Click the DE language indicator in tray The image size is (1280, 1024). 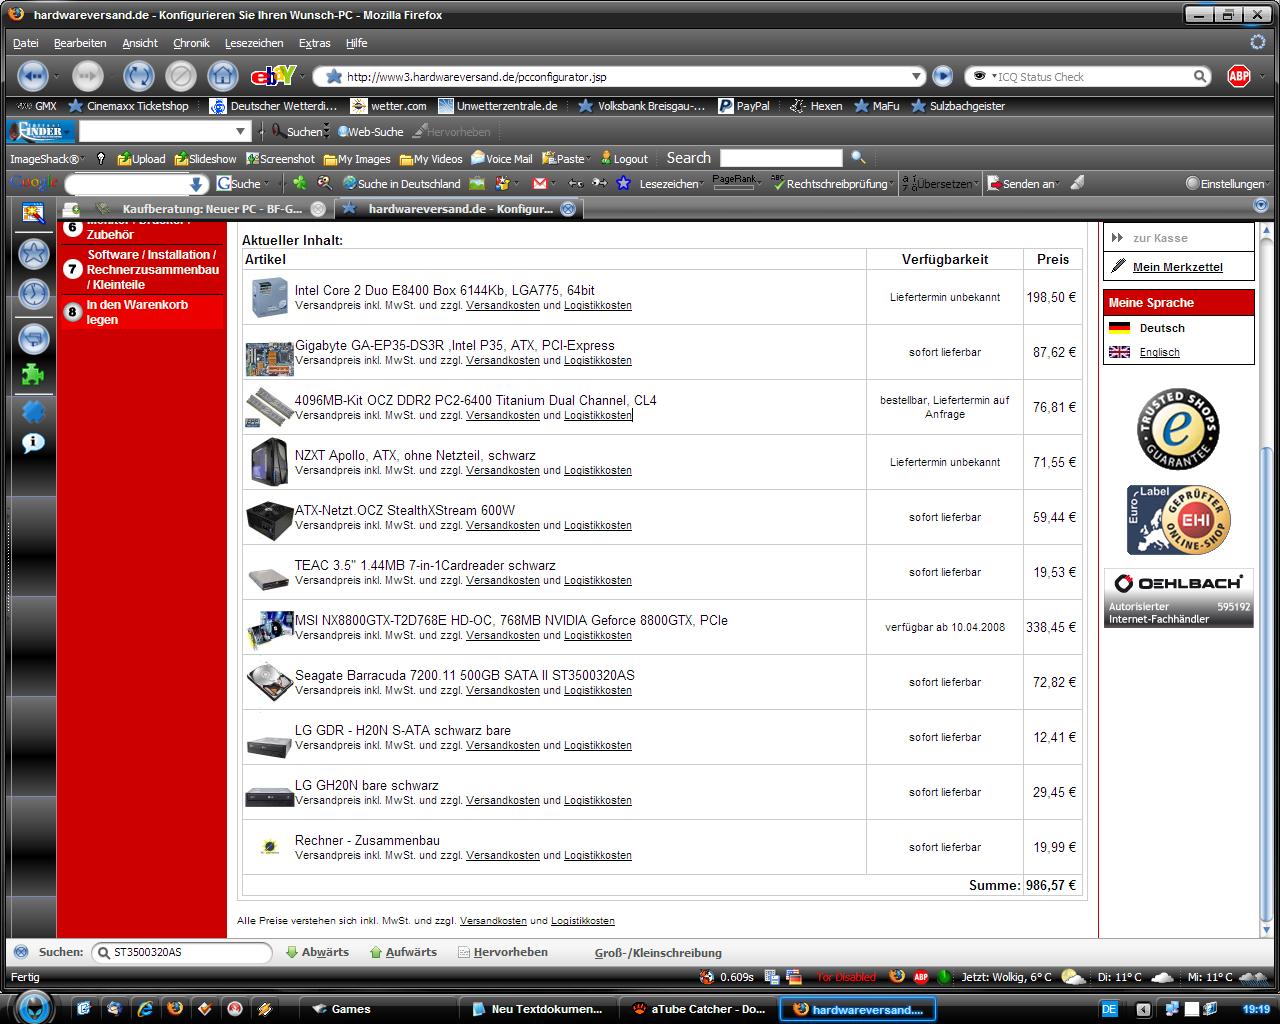point(1108,1008)
